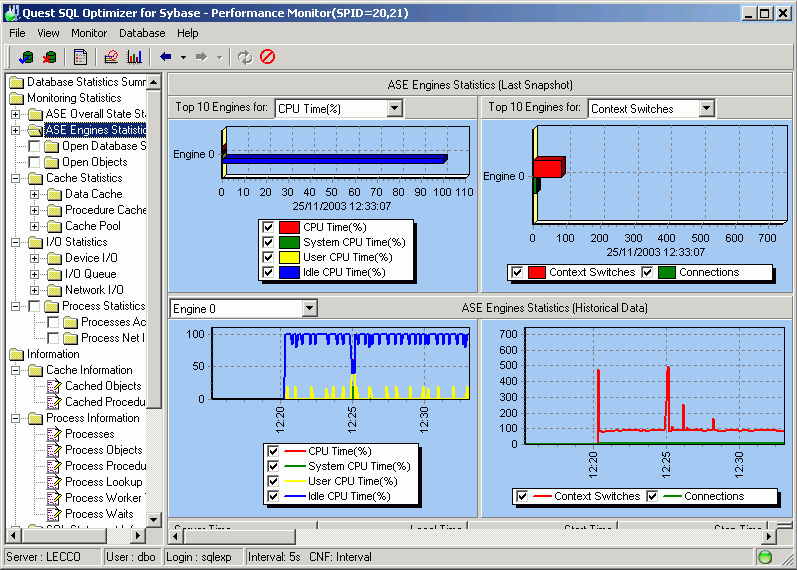The width and height of the screenshot is (797, 570).
Task: Click the red CPU Time(%) legend swatch
Action: click(x=288, y=227)
